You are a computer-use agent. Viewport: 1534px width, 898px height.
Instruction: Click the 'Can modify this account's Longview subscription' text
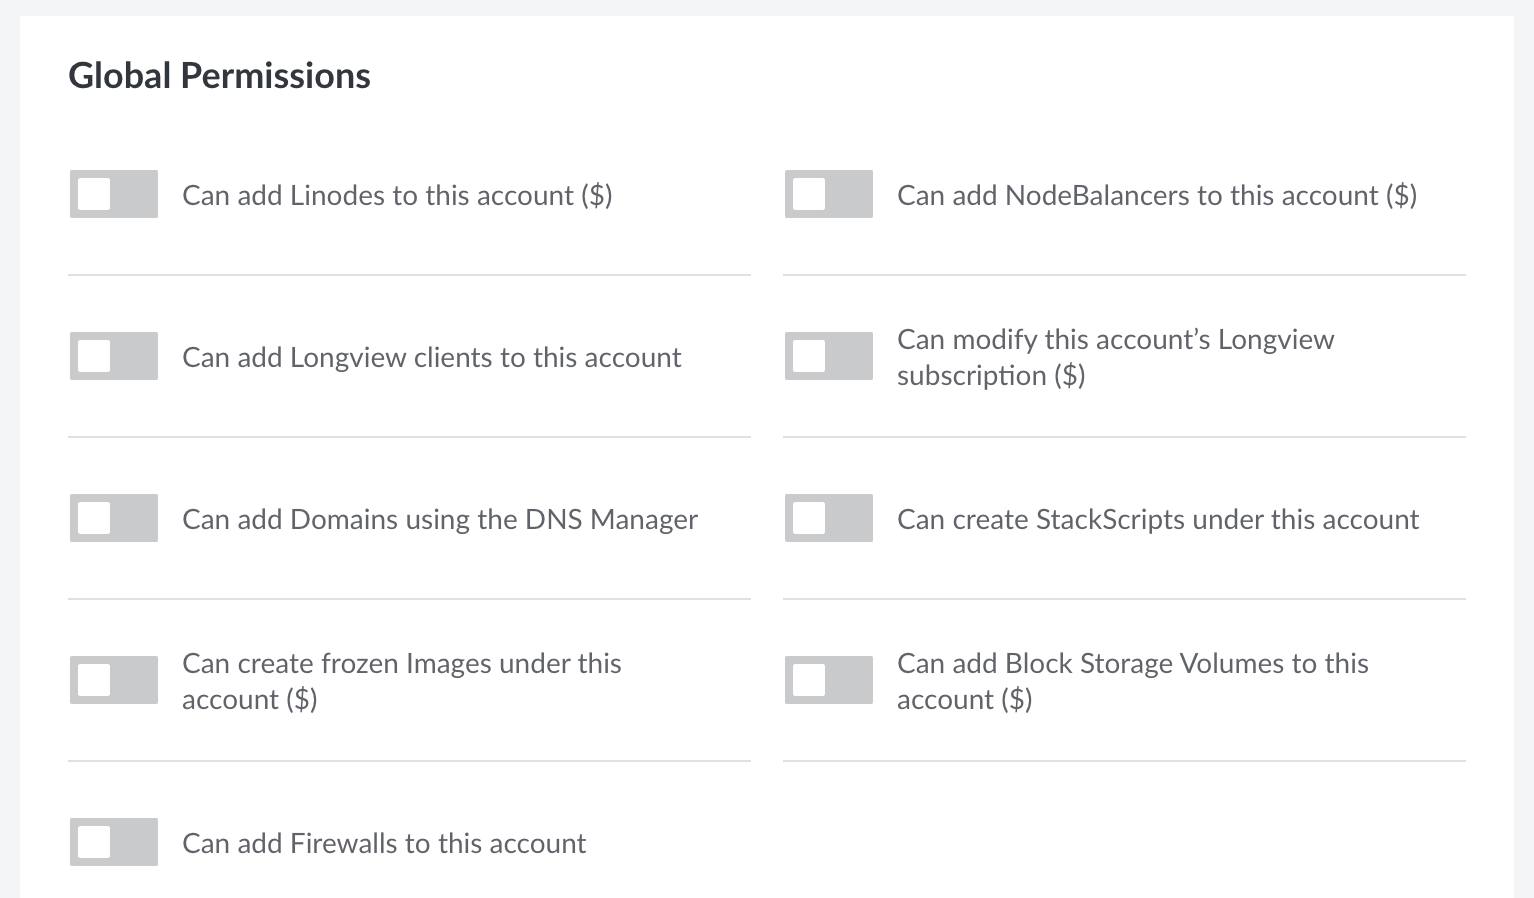tap(1115, 357)
